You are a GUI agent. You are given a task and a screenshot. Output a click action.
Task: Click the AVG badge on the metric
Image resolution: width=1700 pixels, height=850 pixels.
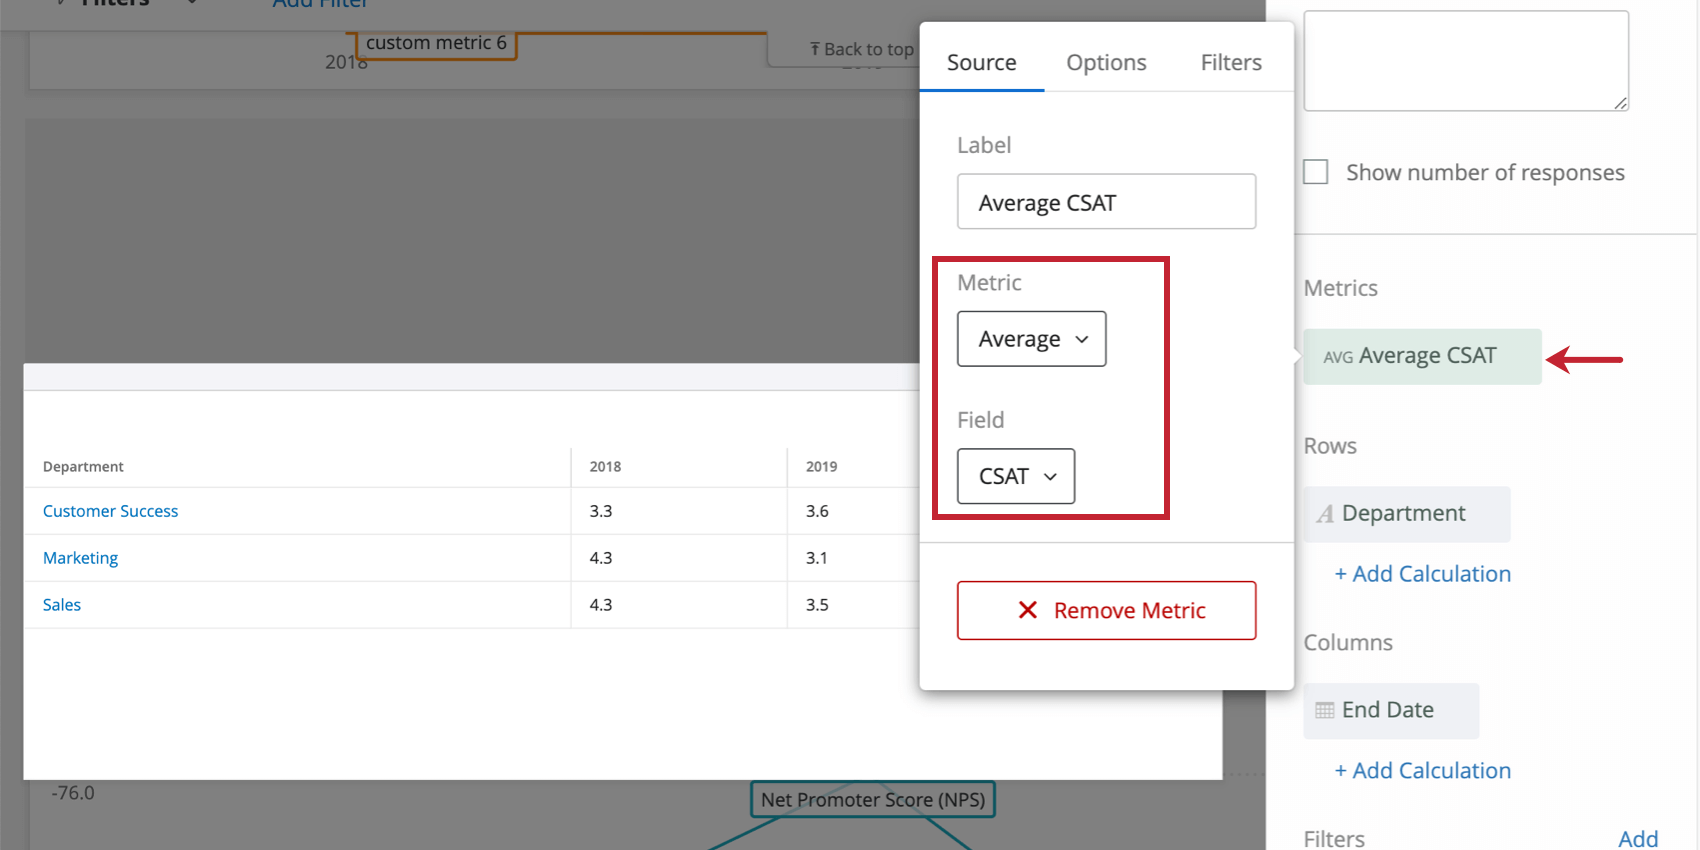click(1338, 357)
